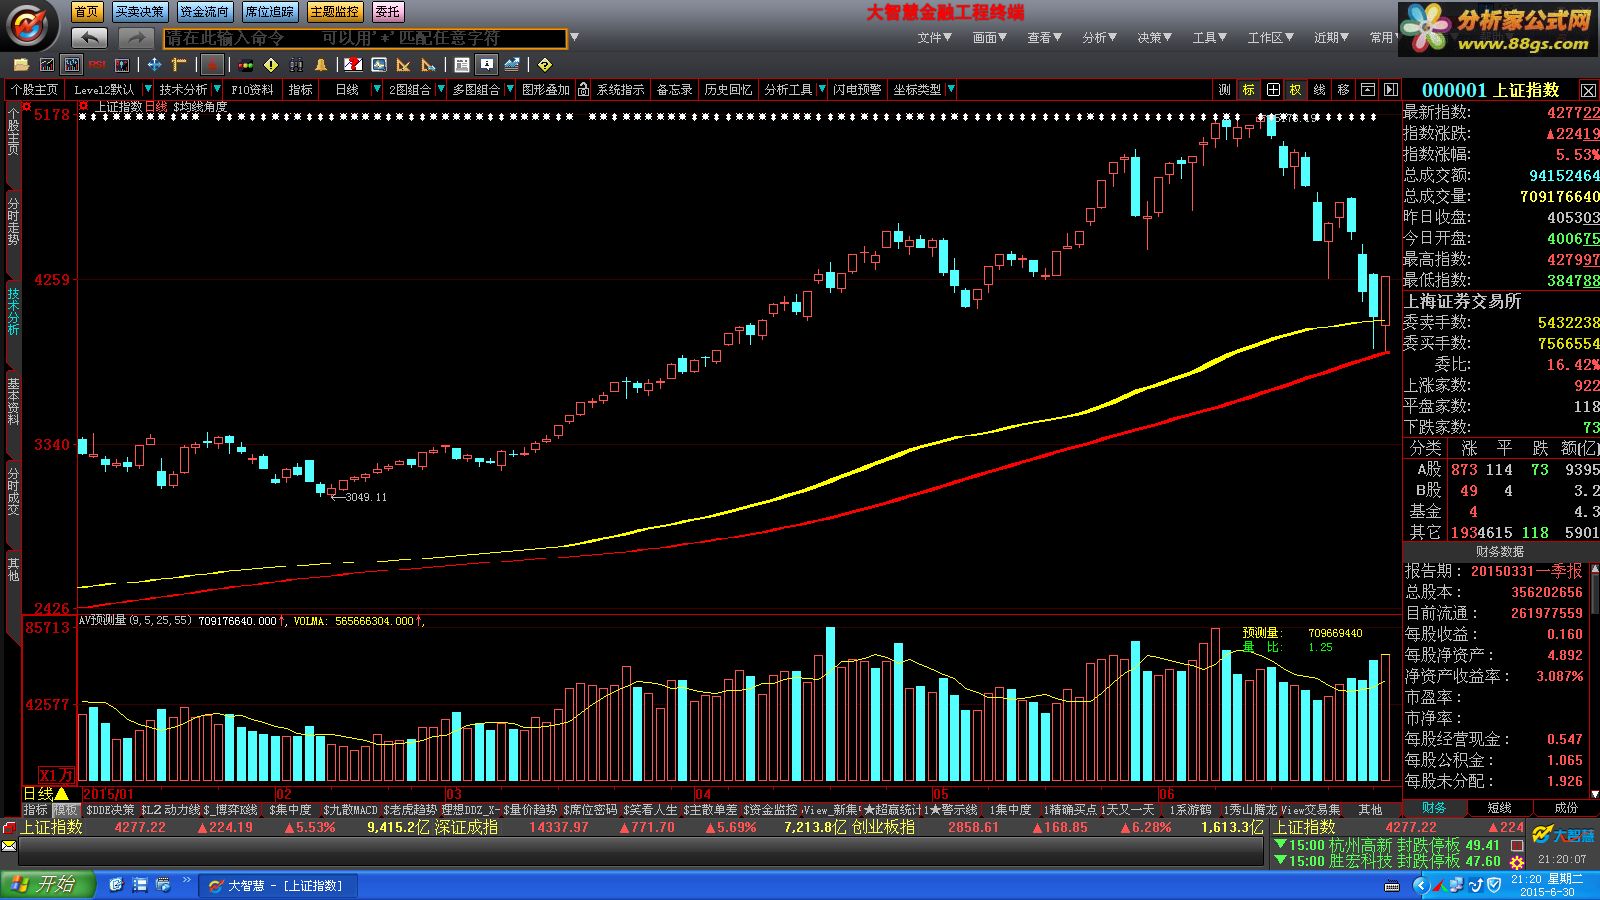Open the chart with red question mark icon
1600x900 pixels.
click(353, 65)
